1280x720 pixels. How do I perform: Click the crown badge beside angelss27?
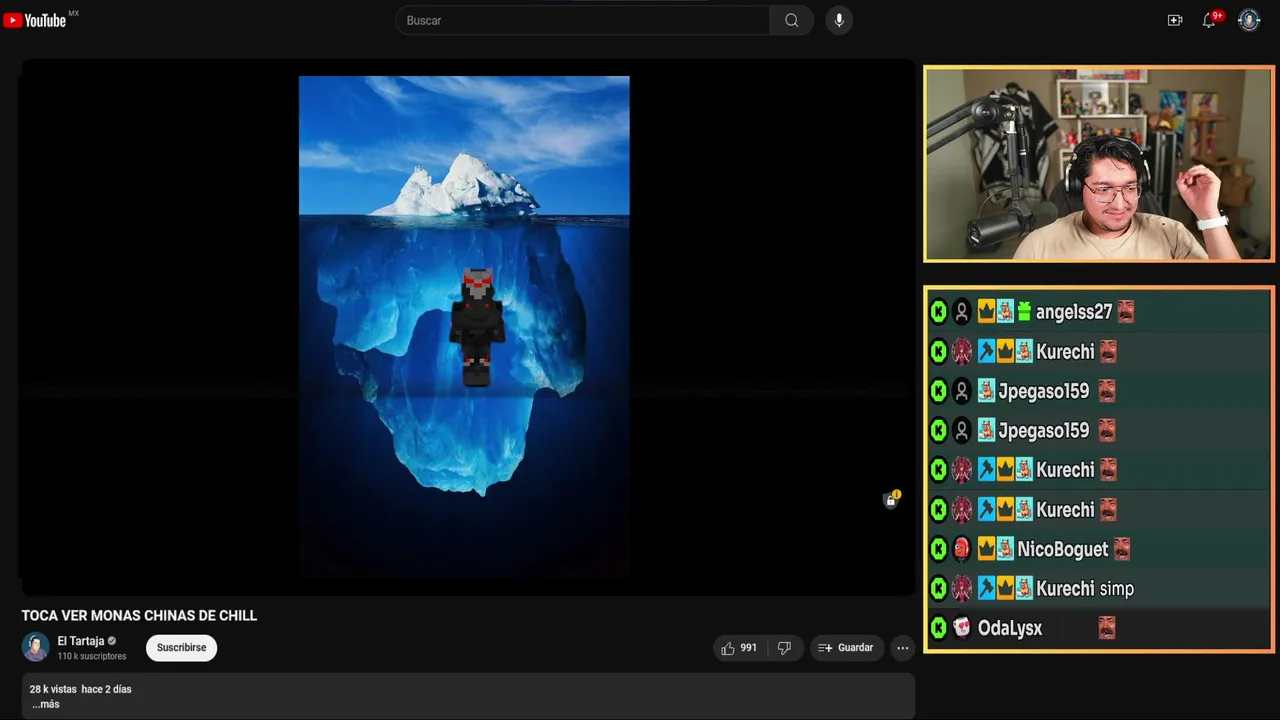coord(986,312)
